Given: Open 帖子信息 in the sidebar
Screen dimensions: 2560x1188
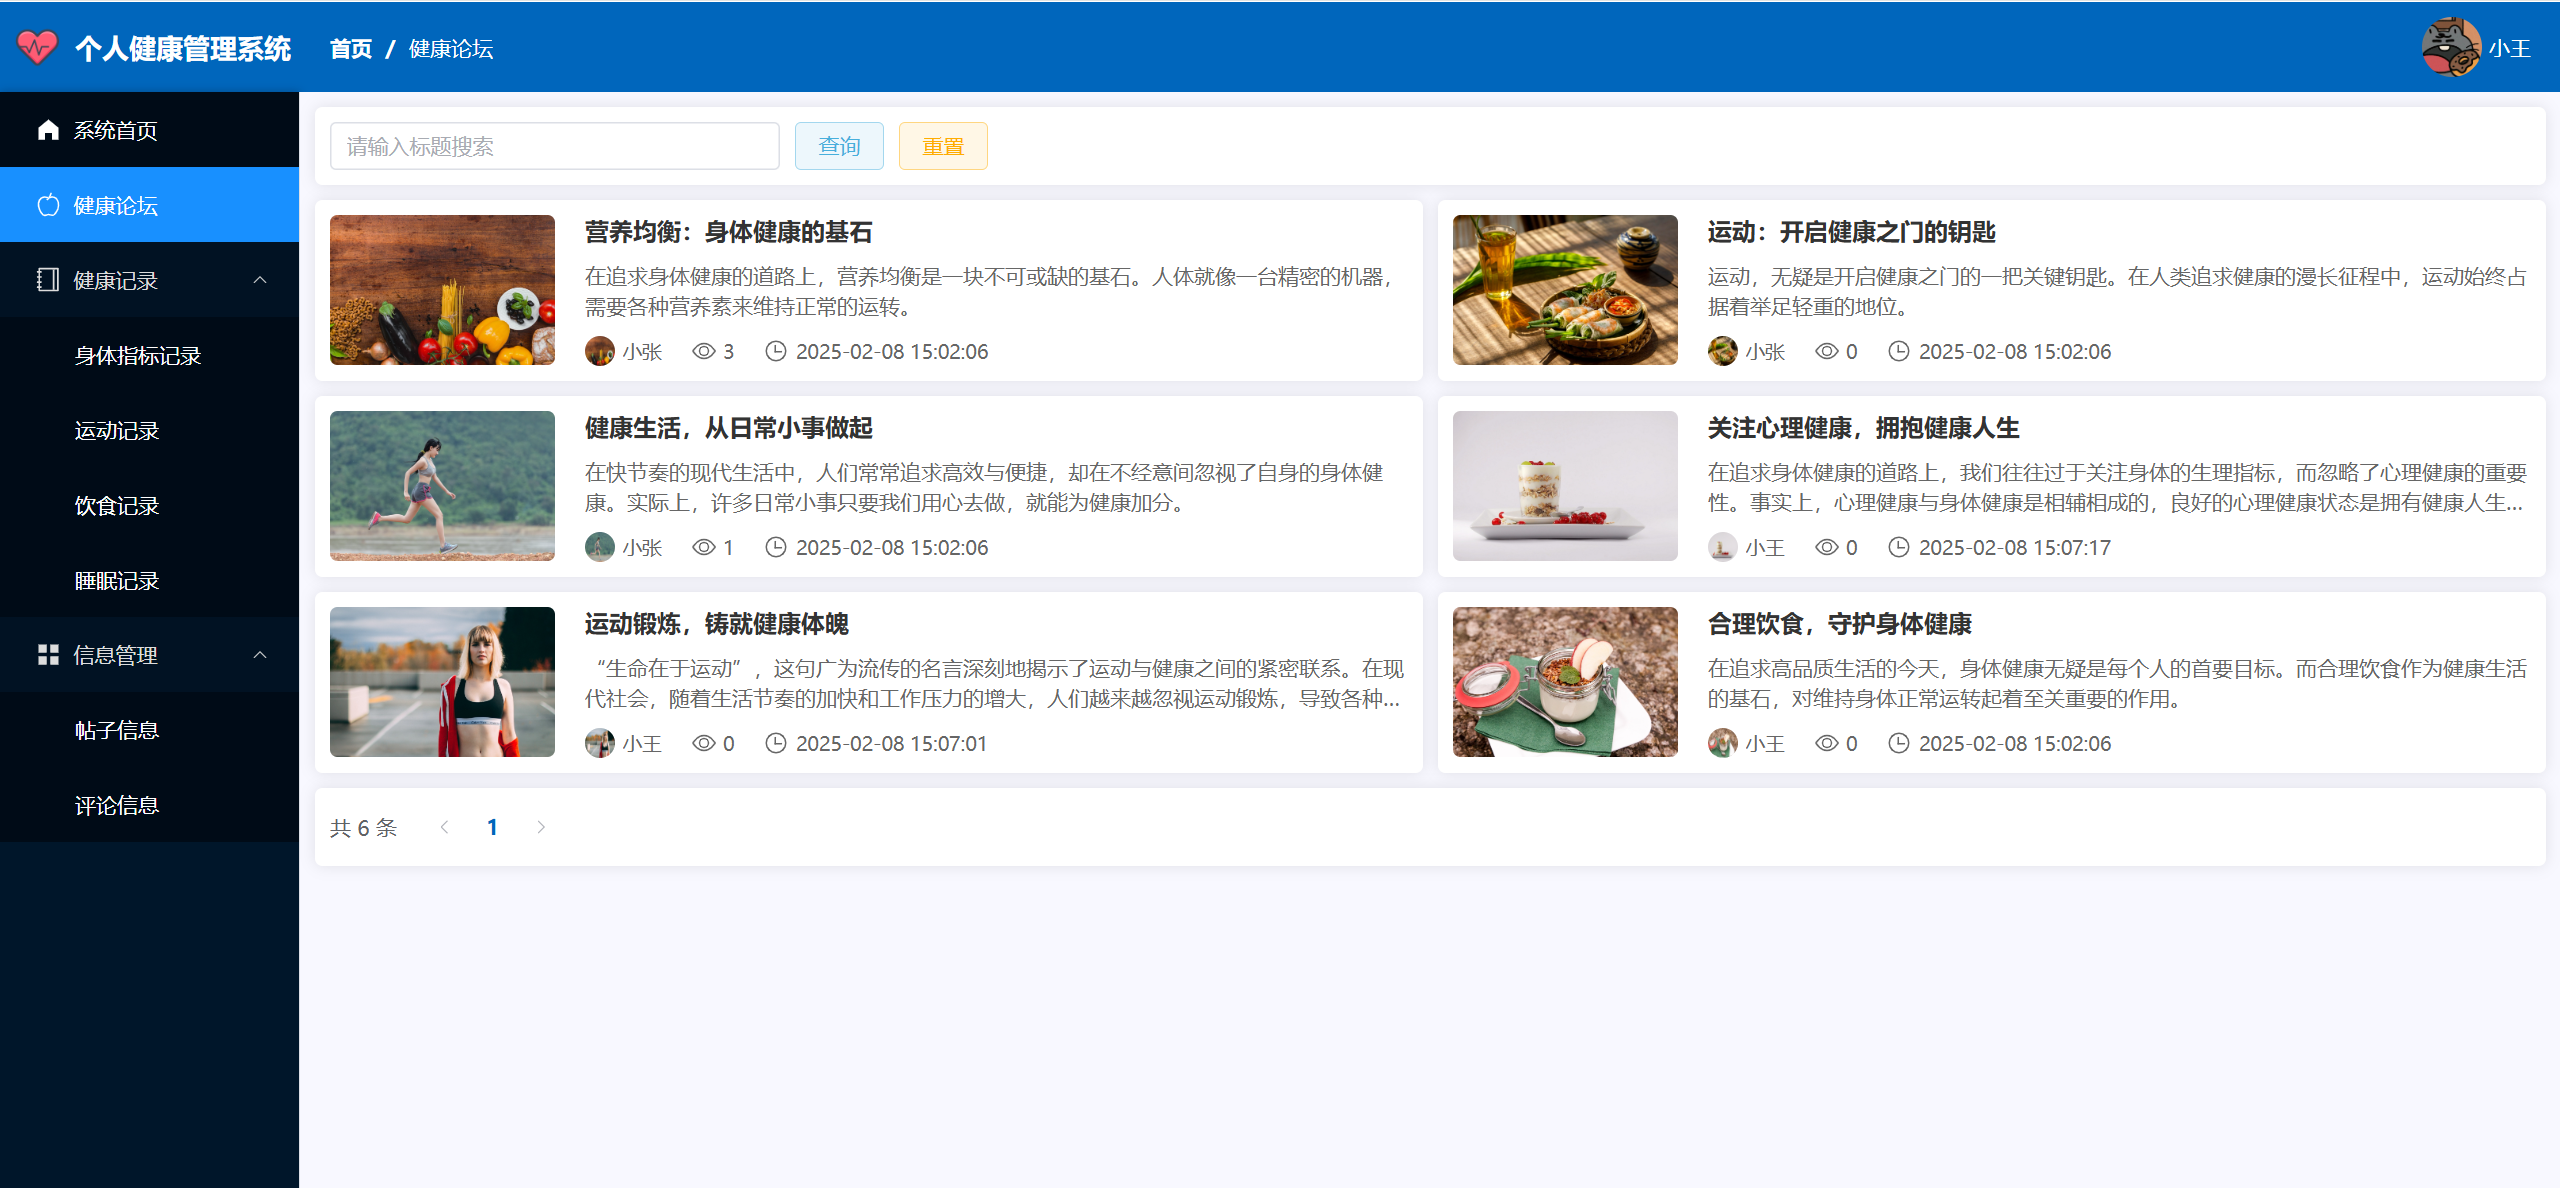Looking at the screenshot, I should tap(117, 730).
